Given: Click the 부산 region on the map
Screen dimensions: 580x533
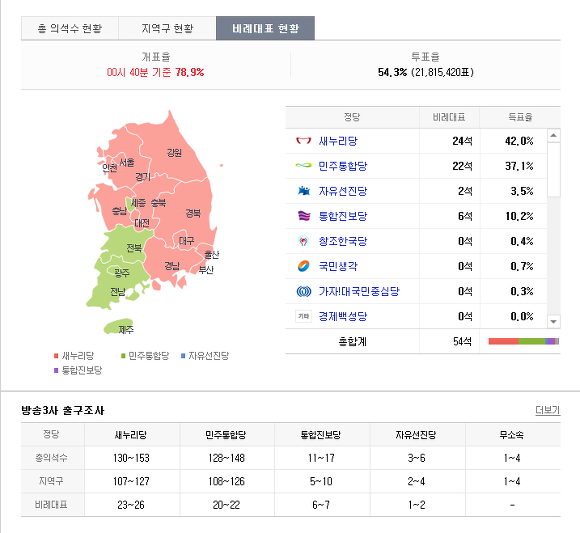Looking at the screenshot, I should pyautogui.click(x=206, y=270).
